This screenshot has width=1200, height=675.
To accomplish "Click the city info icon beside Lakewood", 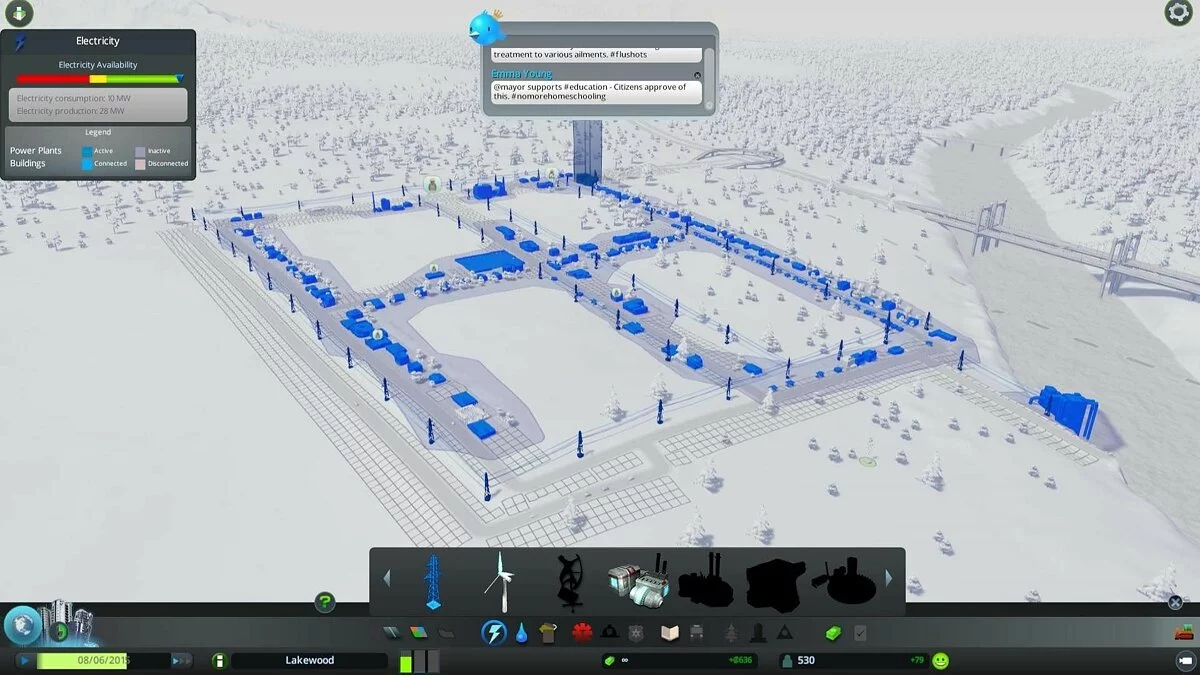I will tap(219, 660).
